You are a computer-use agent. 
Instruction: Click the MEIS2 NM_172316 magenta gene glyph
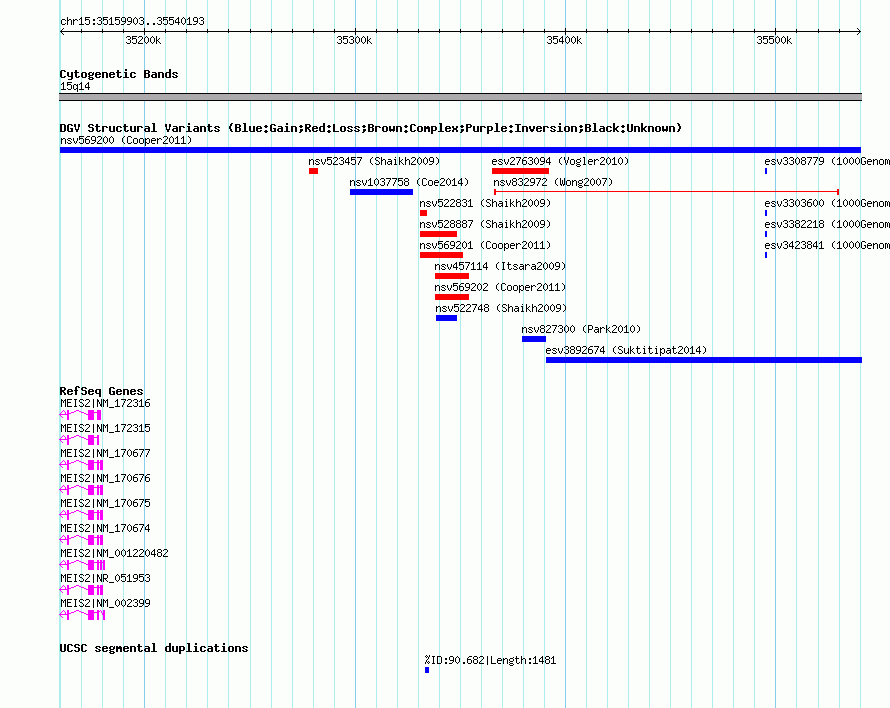[80, 415]
